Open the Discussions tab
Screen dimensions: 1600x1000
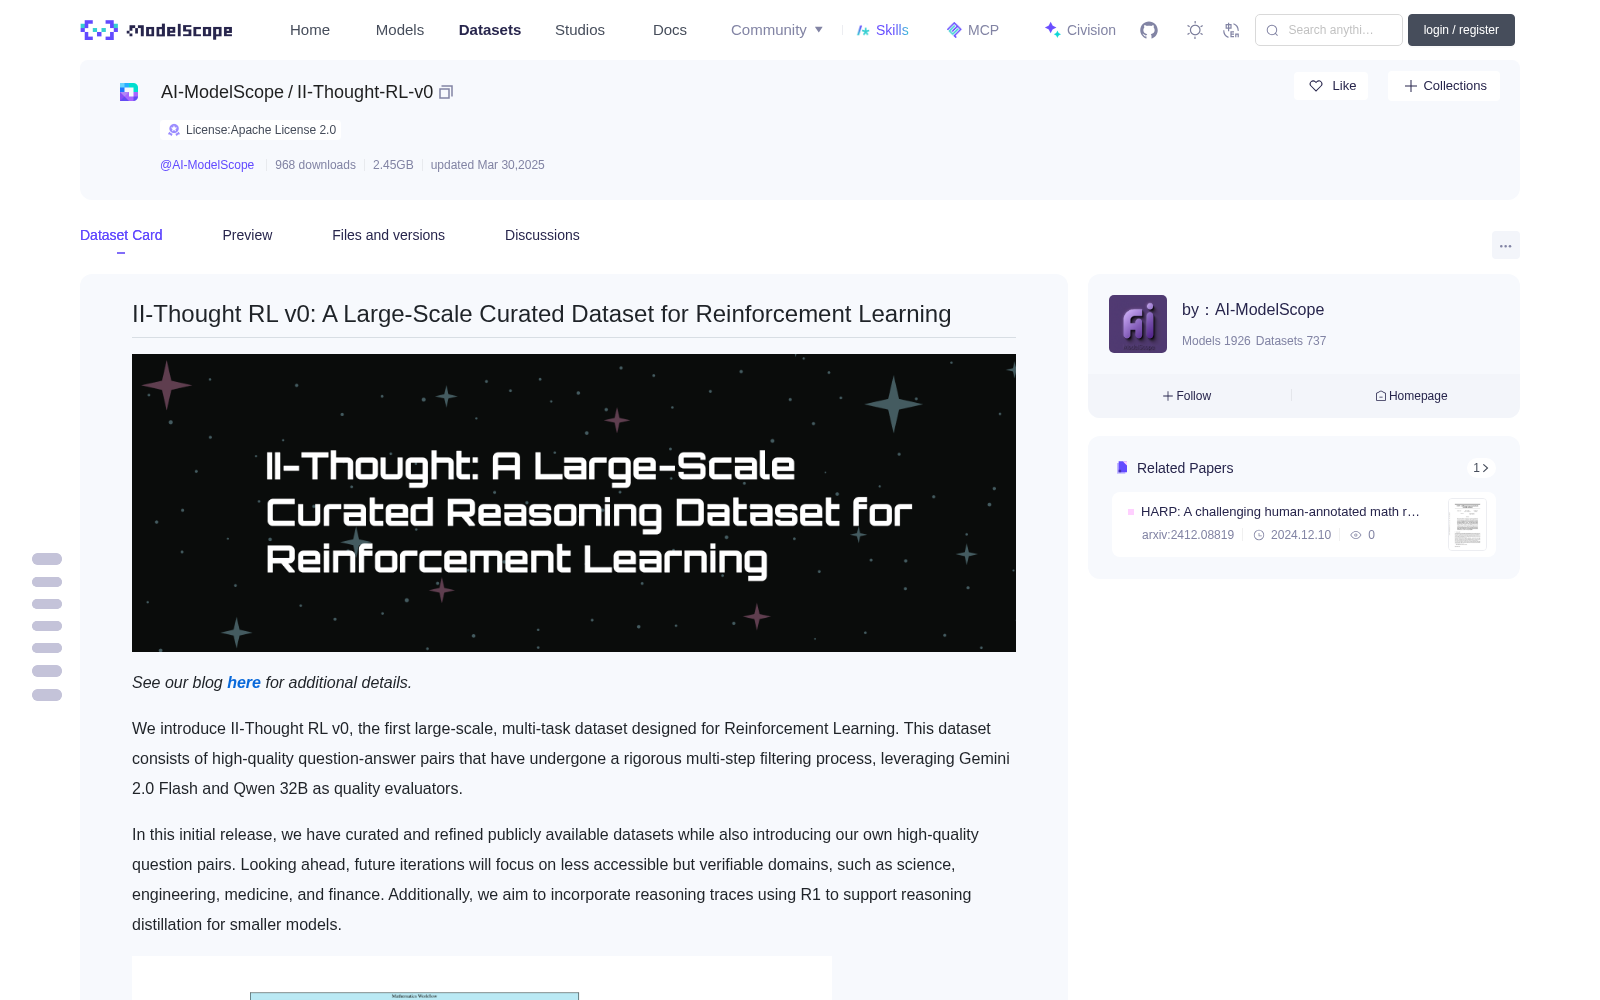[542, 235]
